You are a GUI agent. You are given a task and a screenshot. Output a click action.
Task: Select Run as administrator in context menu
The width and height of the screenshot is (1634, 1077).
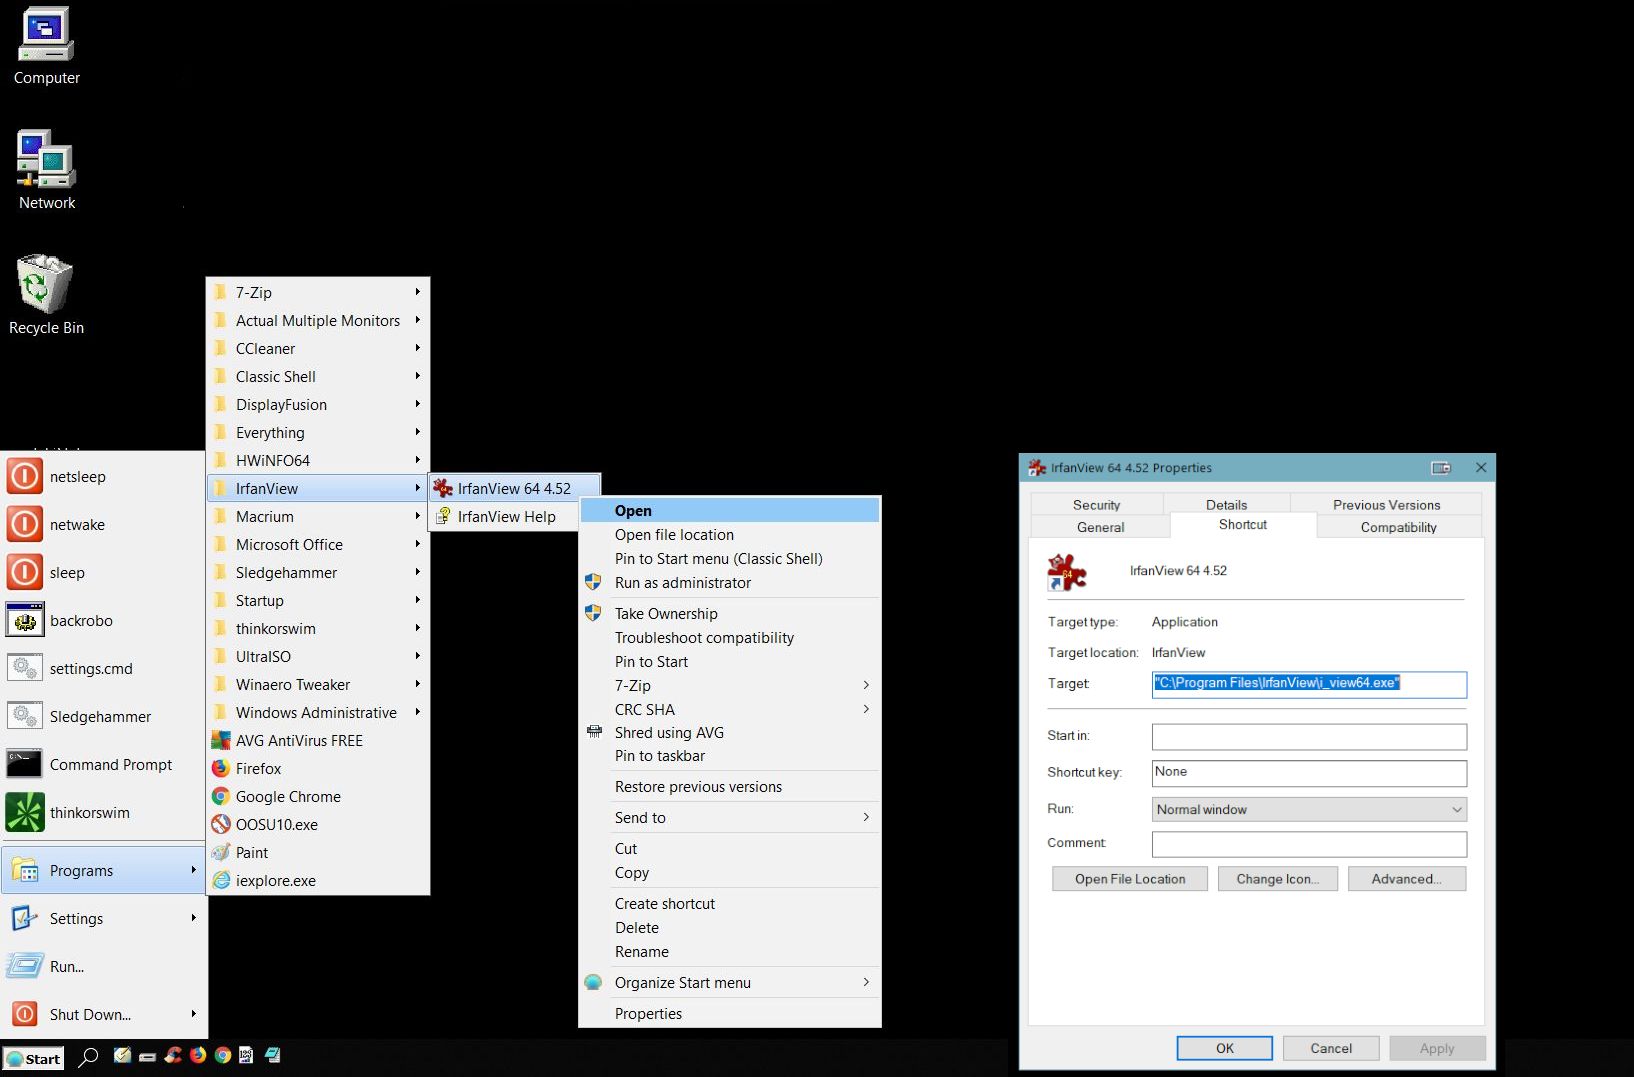(682, 582)
